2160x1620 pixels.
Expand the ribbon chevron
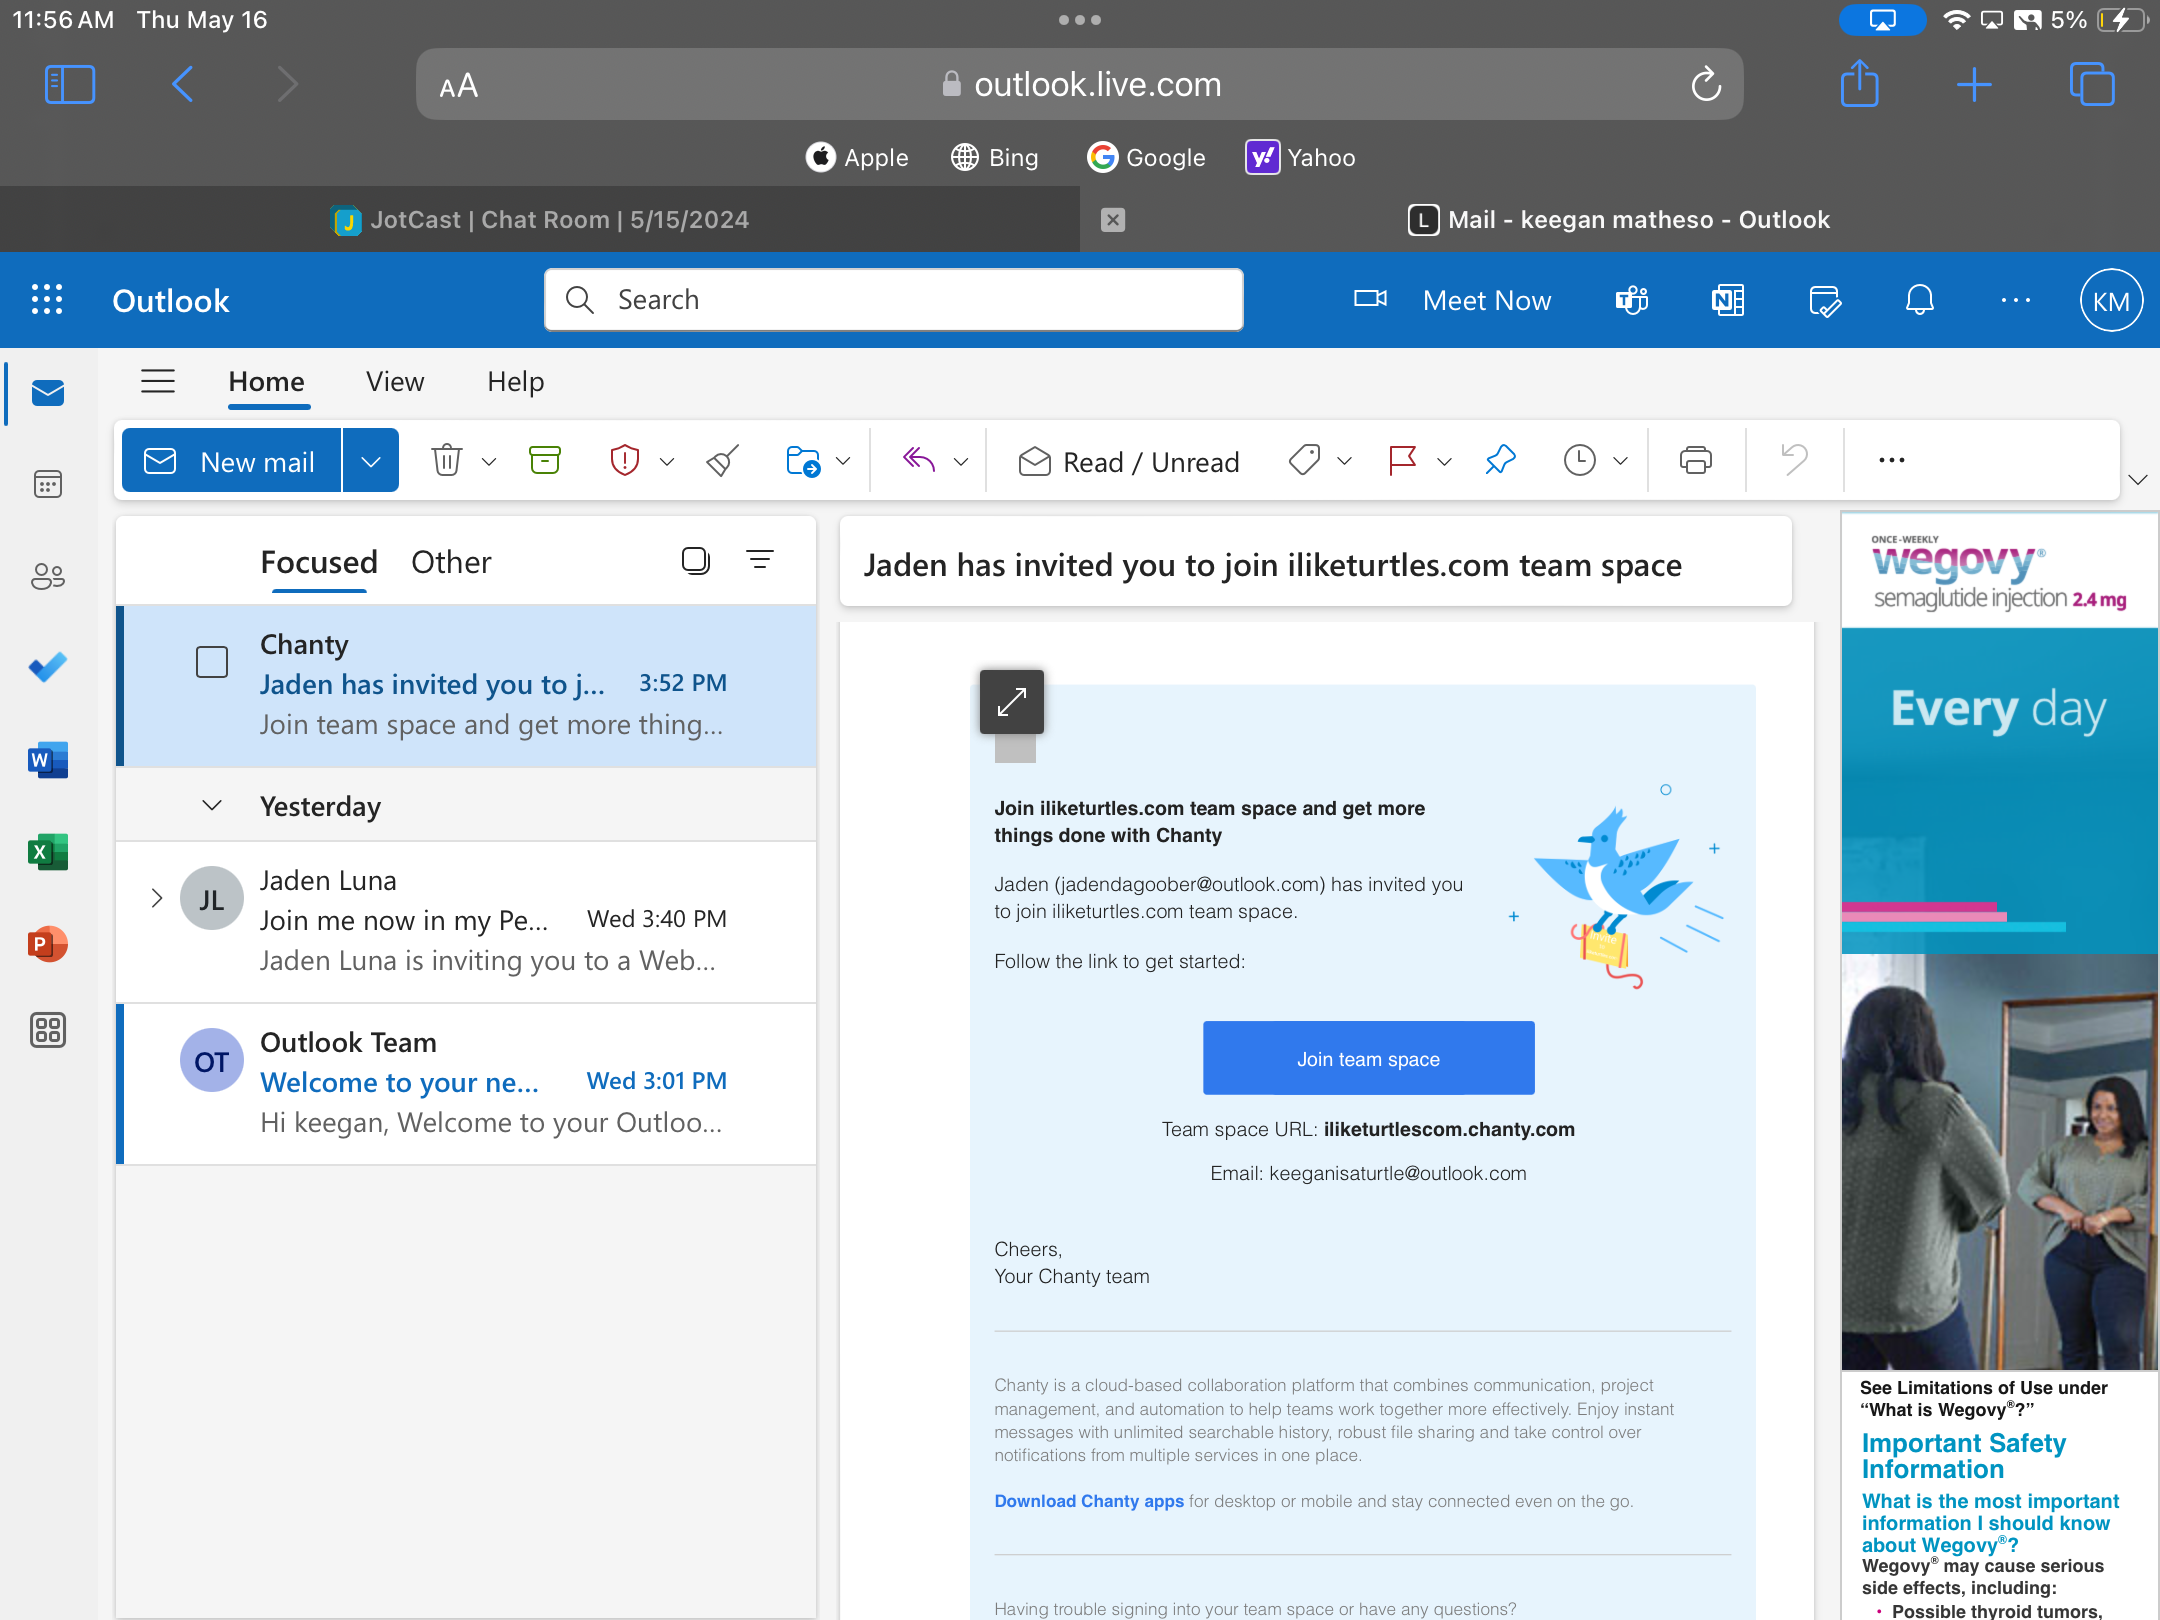[x=2138, y=479]
